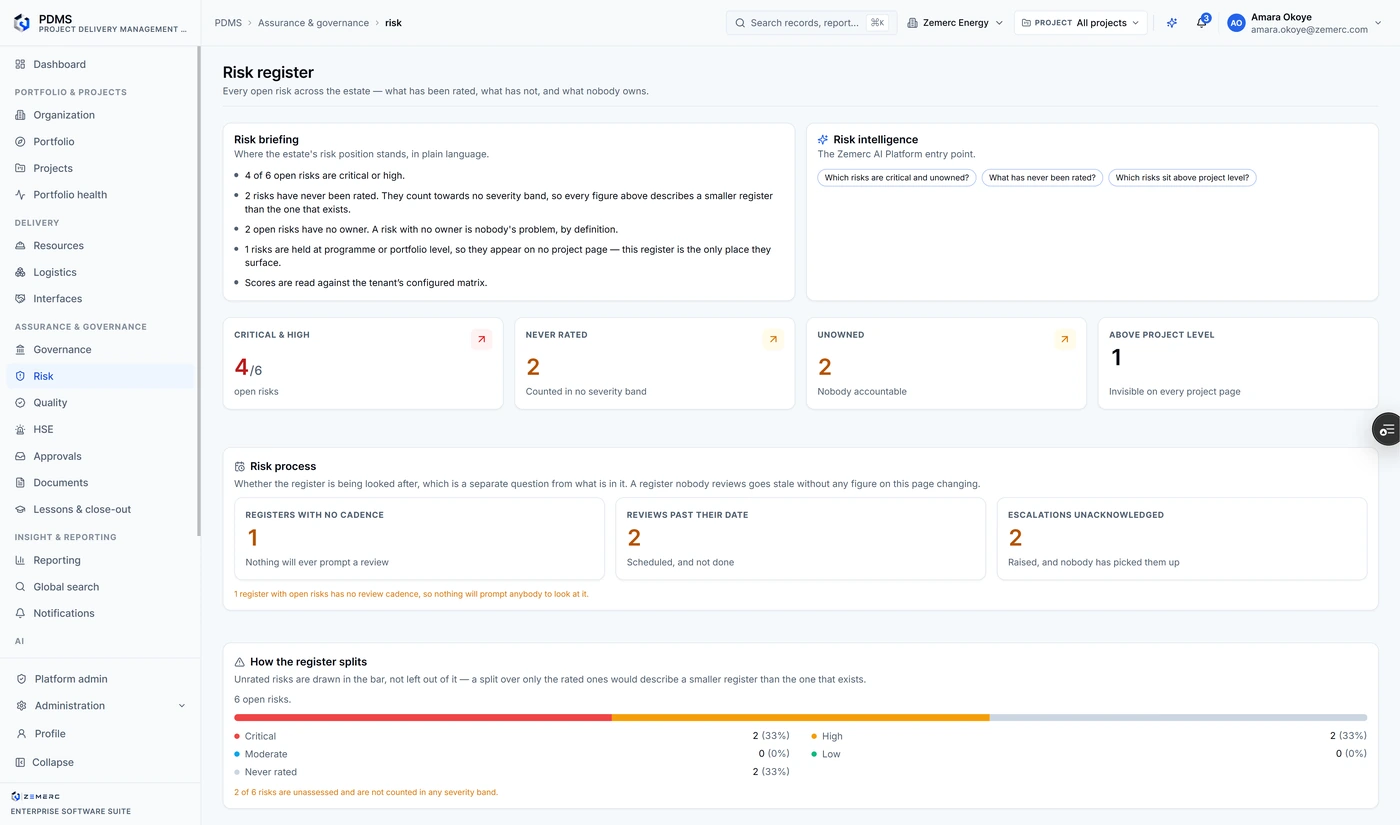Open Never Rated card arrow icon
The image size is (1400, 825).
(x=773, y=340)
